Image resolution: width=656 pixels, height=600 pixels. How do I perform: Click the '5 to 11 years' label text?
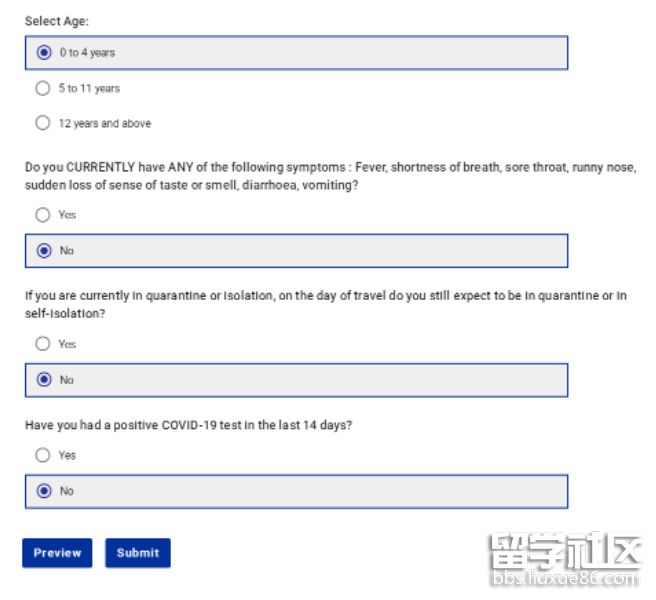(x=89, y=89)
